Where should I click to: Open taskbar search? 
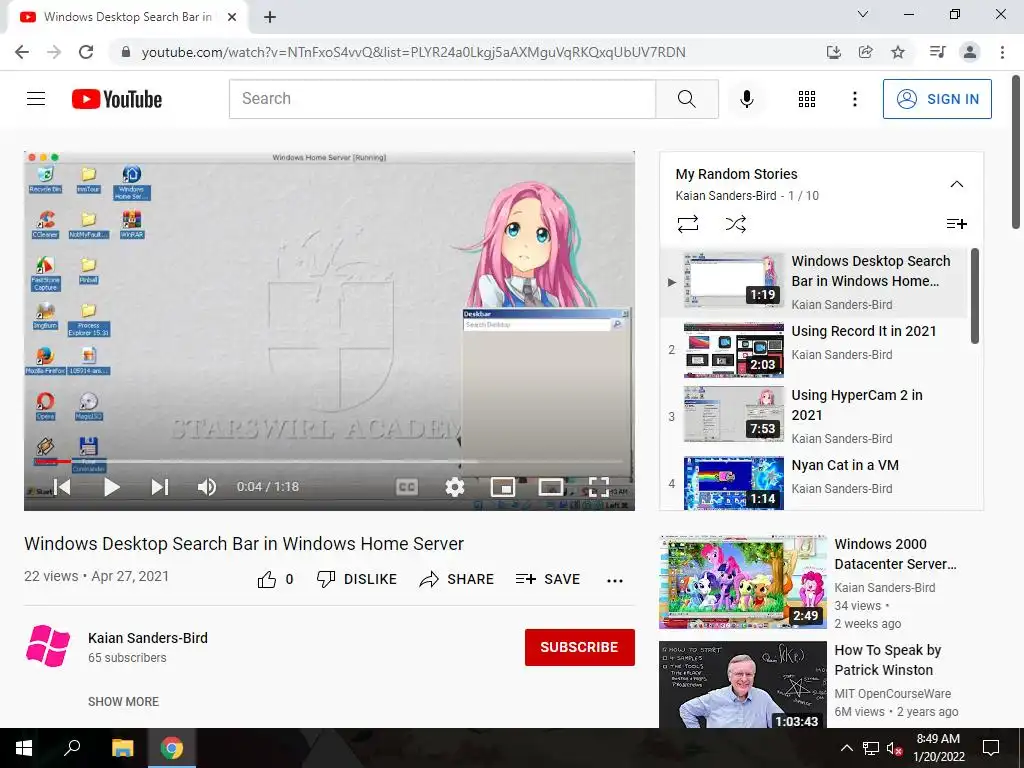point(72,748)
